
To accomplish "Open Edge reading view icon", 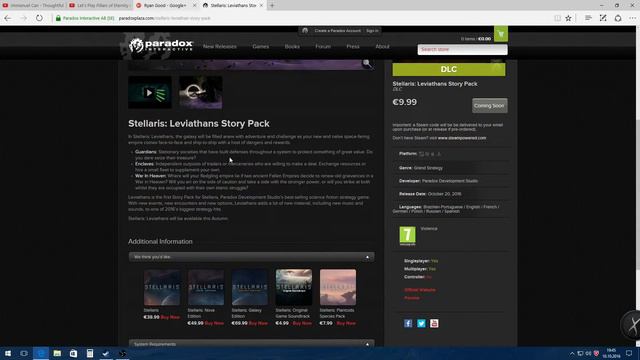I will pyautogui.click(x=557, y=18).
